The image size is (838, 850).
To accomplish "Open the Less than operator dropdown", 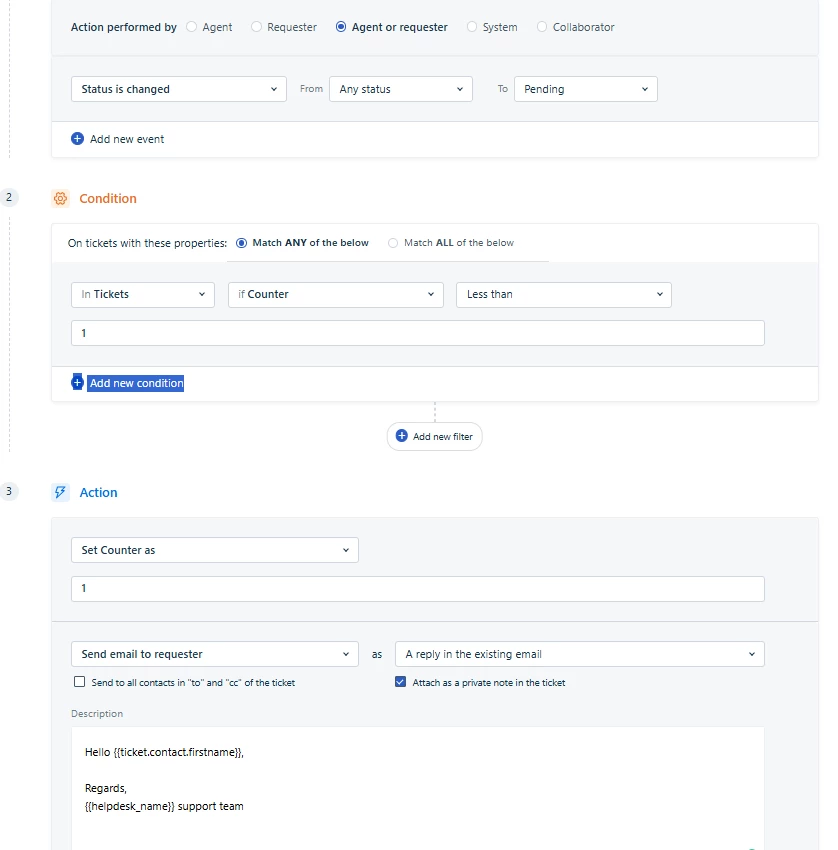I will [564, 294].
